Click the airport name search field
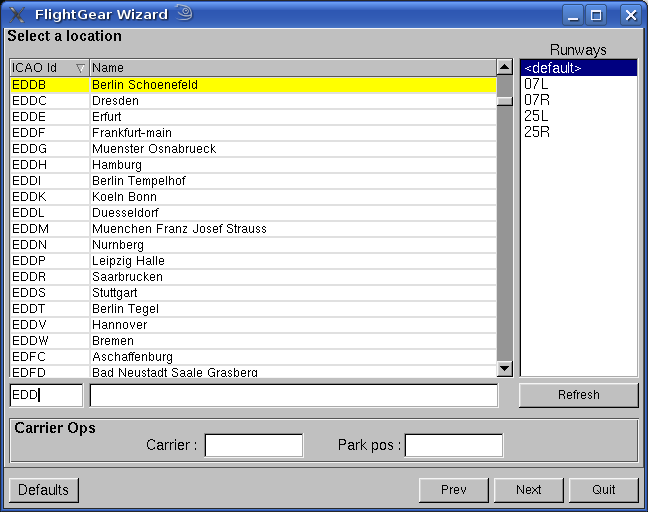The image size is (648, 512). (294, 395)
